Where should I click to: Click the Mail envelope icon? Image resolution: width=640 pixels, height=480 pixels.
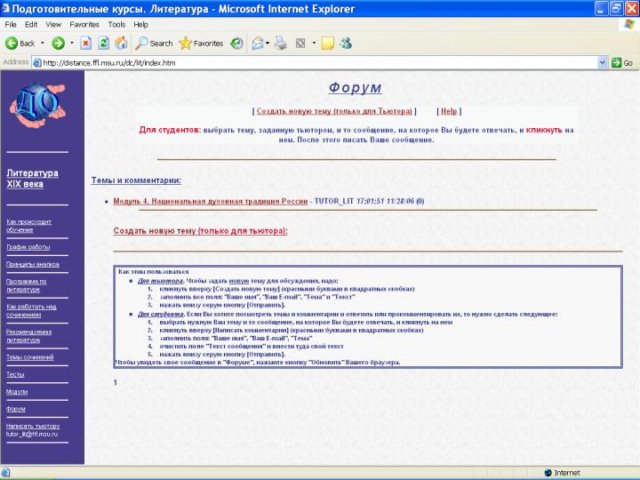click(257, 43)
